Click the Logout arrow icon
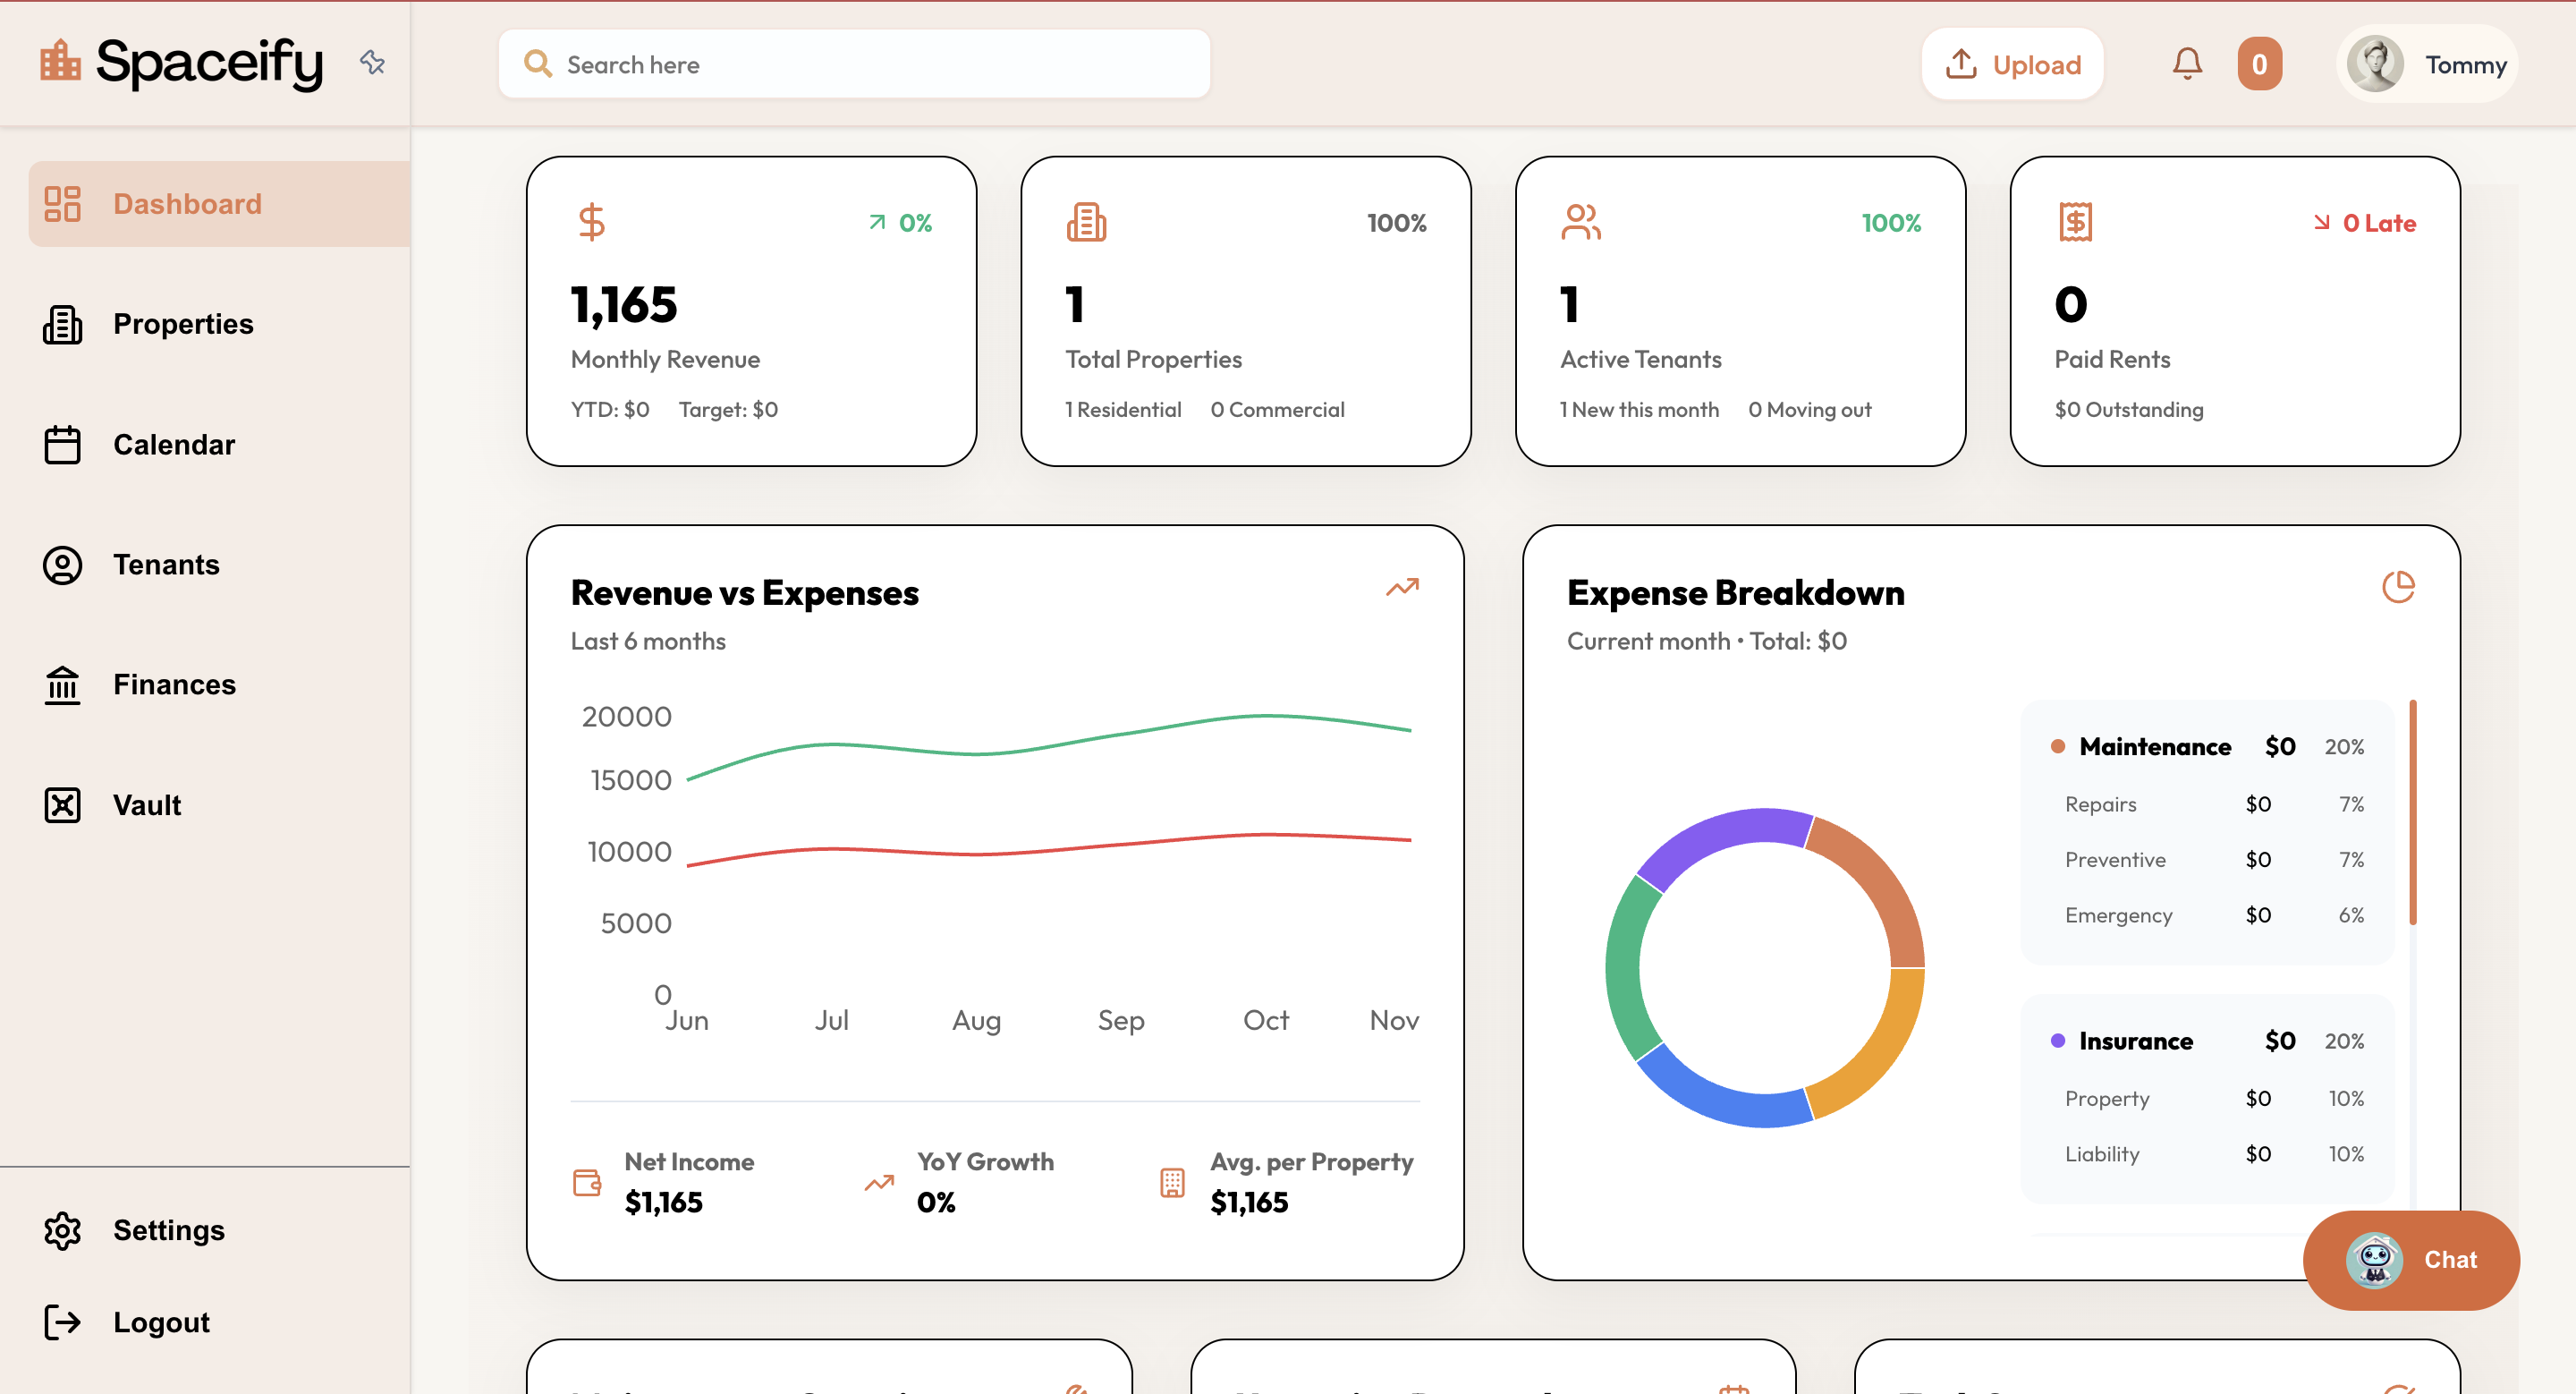This screenshot has width=2576, height=1394. point(62,1322)
